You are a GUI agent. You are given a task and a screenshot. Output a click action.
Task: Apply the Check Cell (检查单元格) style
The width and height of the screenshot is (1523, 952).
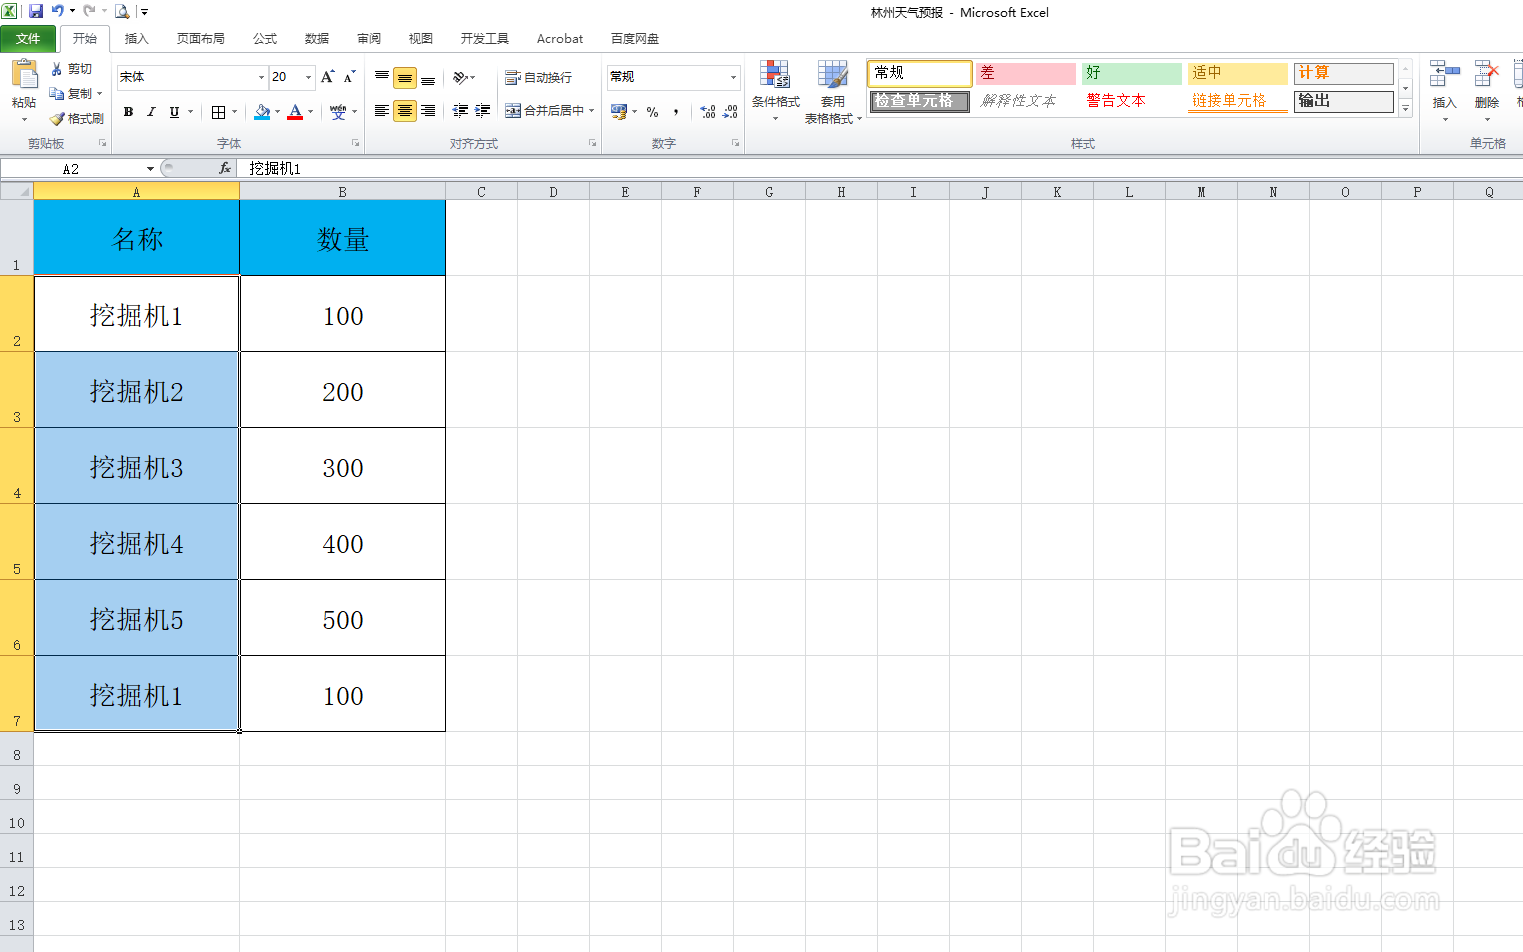click(920, 101)
